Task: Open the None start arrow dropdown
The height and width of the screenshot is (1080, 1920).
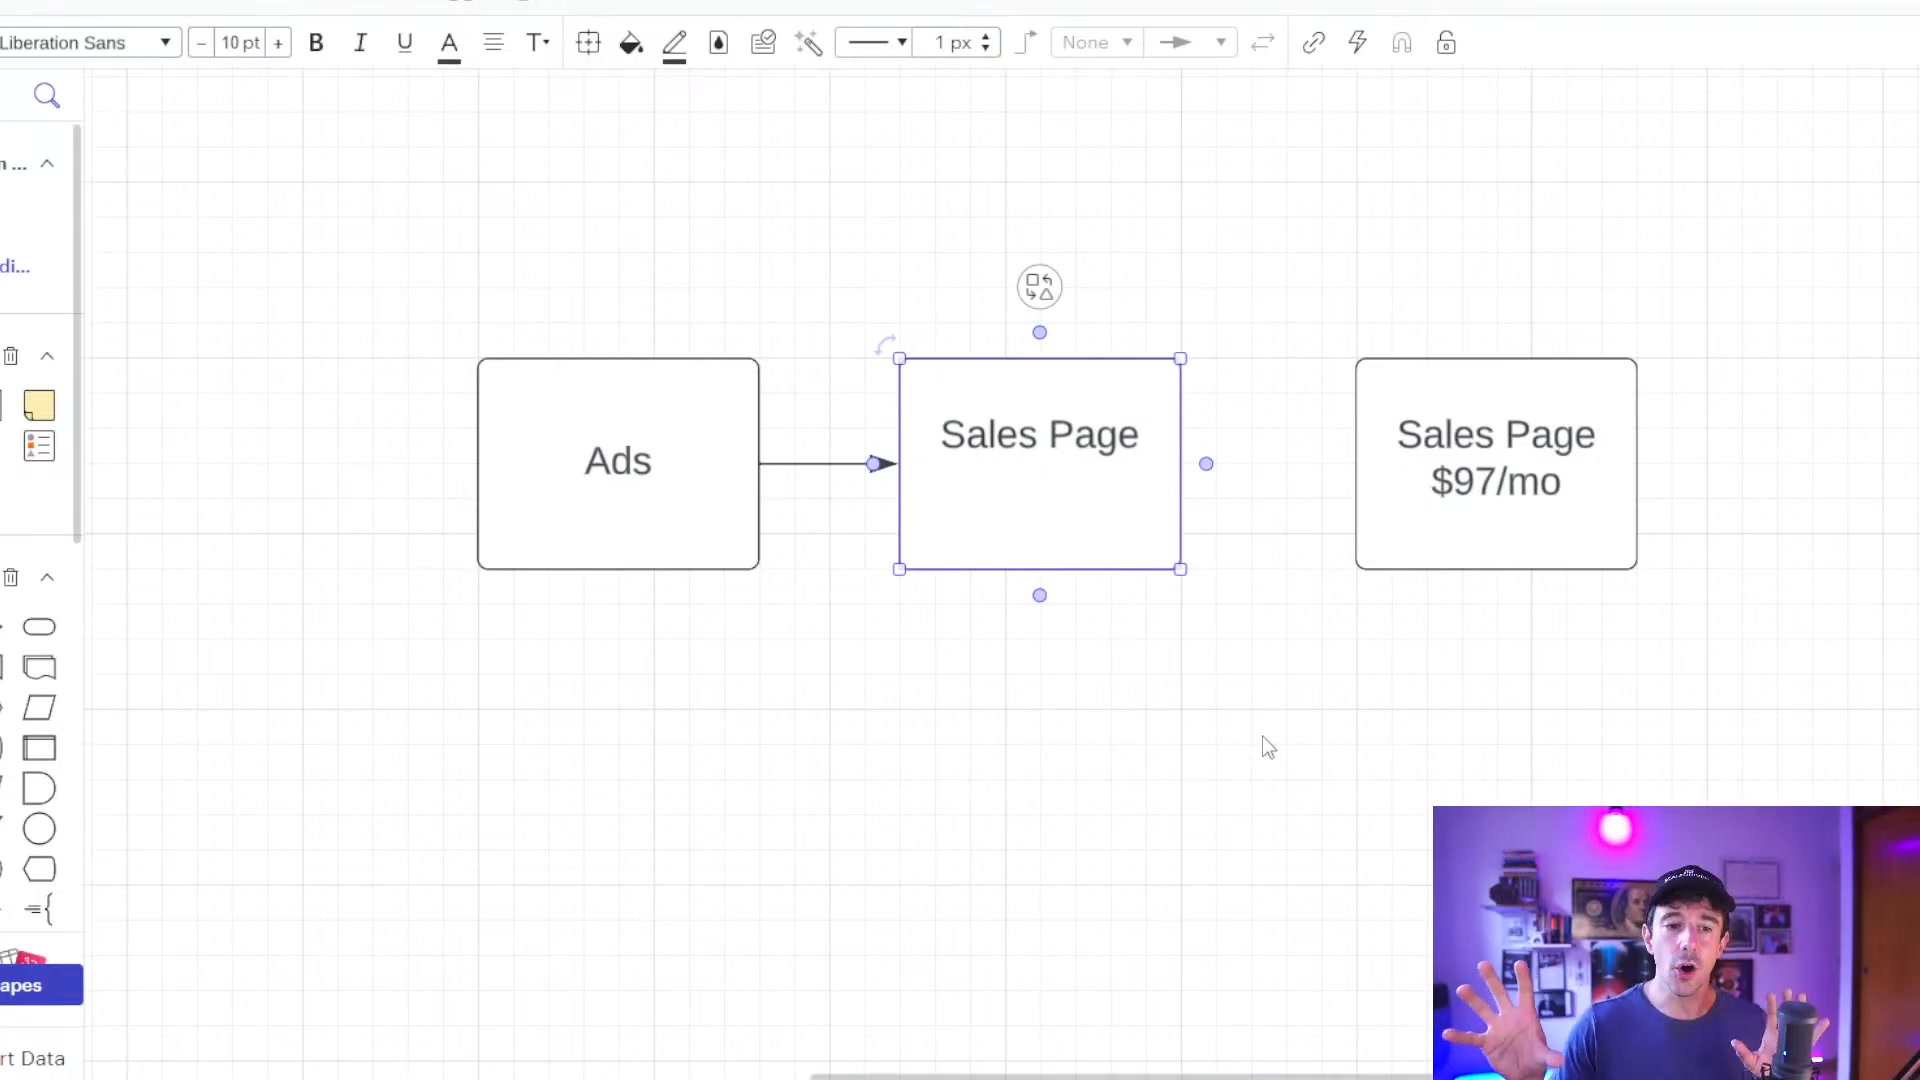Action: coord(1097,43)
